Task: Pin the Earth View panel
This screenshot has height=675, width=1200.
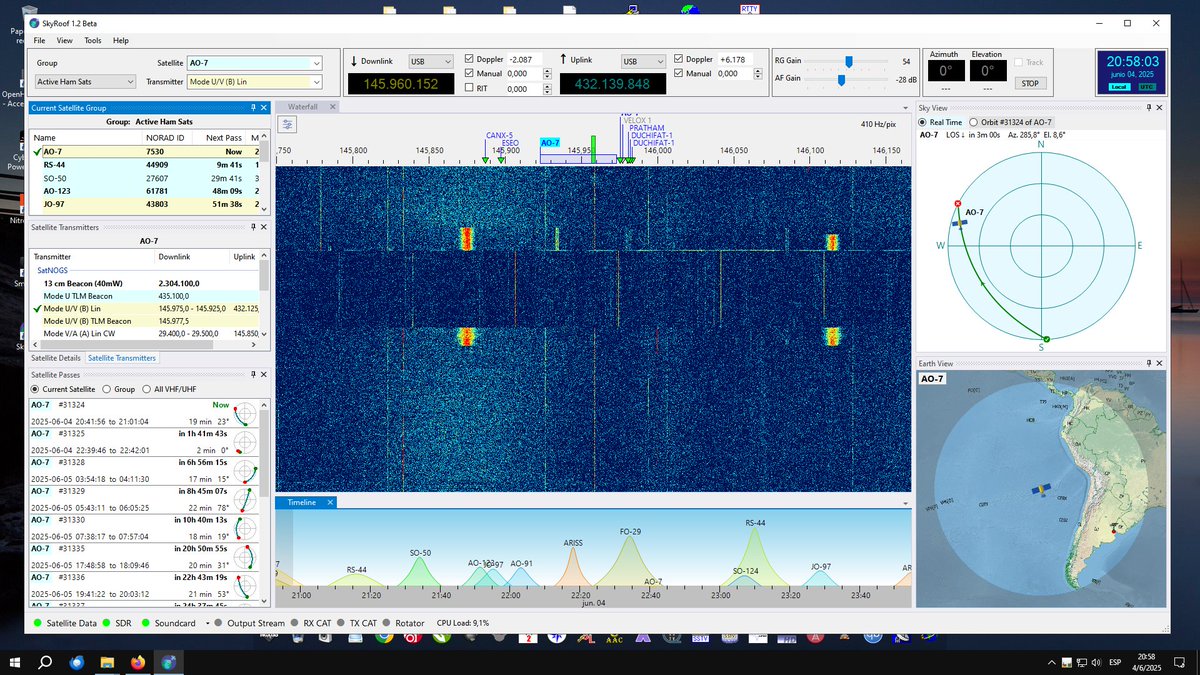Action: click(x=1148, y=363)
